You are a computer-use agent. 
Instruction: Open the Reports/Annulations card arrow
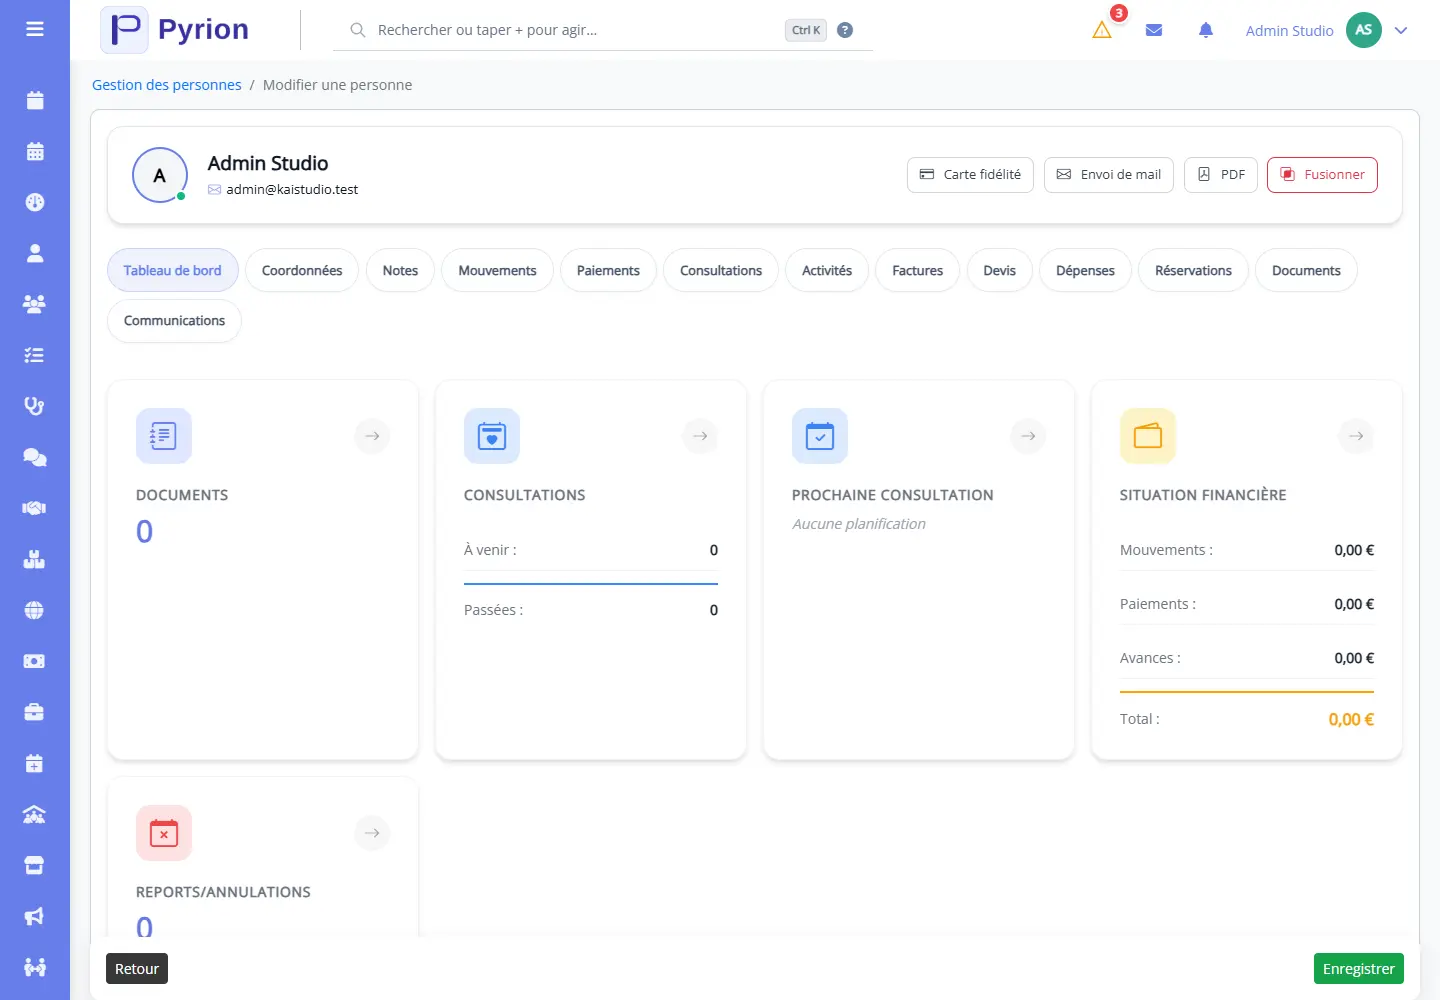[372, 833]
